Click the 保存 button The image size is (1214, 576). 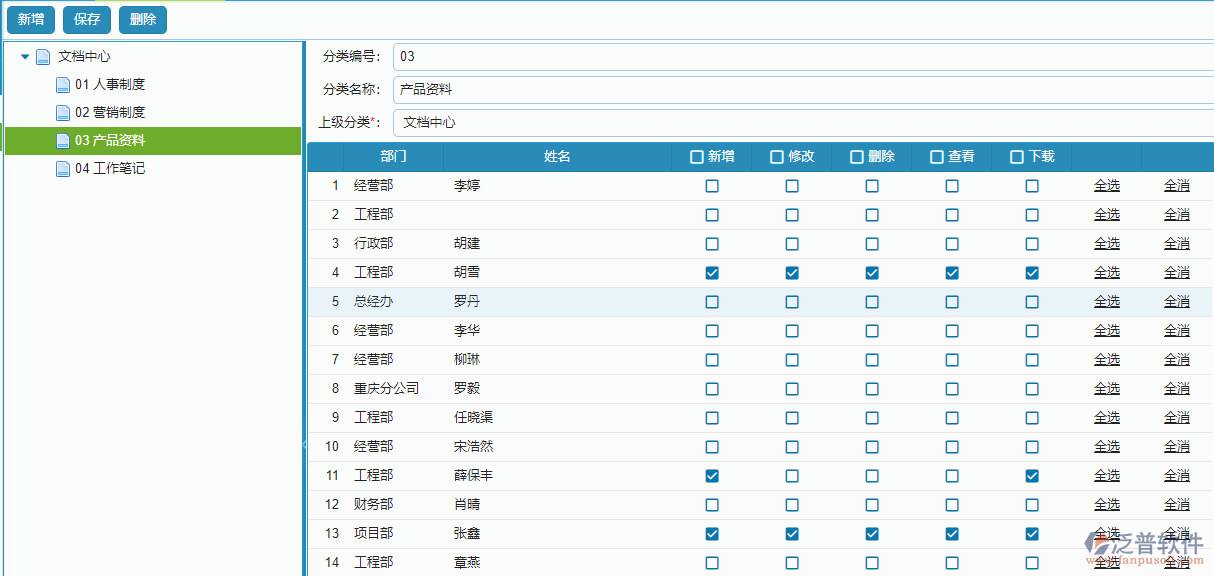click(86, 18)
